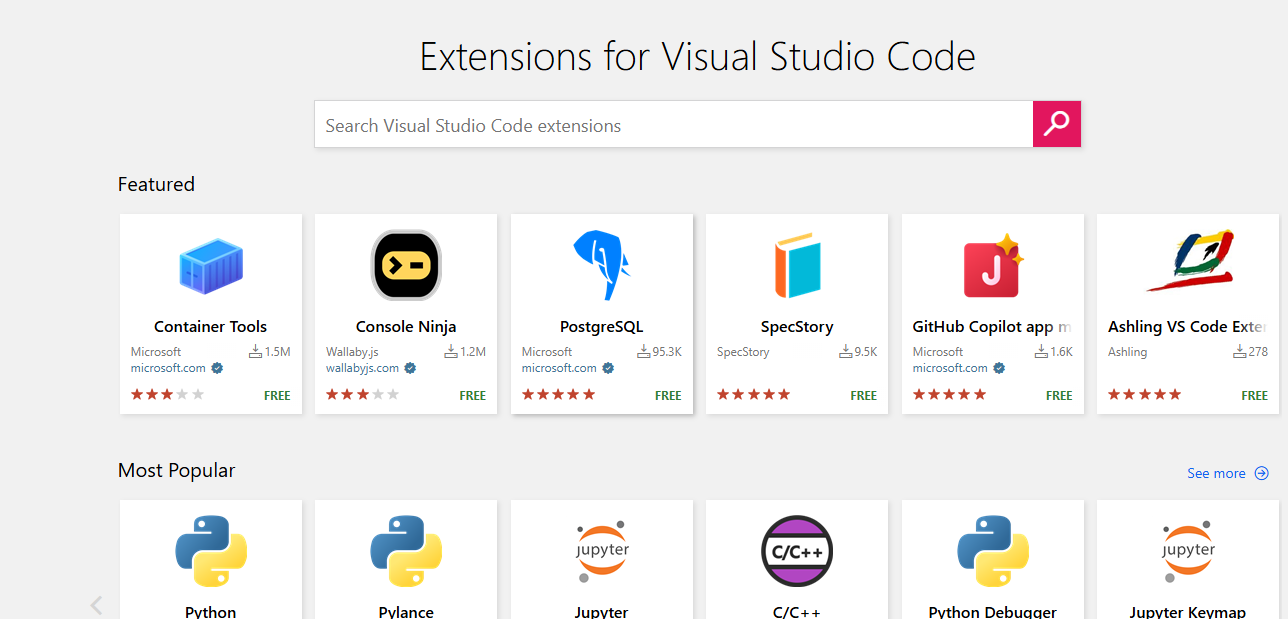Click the Most Popular section heading
Viewport: 1288px width, 619px height.
click(177, 470)
